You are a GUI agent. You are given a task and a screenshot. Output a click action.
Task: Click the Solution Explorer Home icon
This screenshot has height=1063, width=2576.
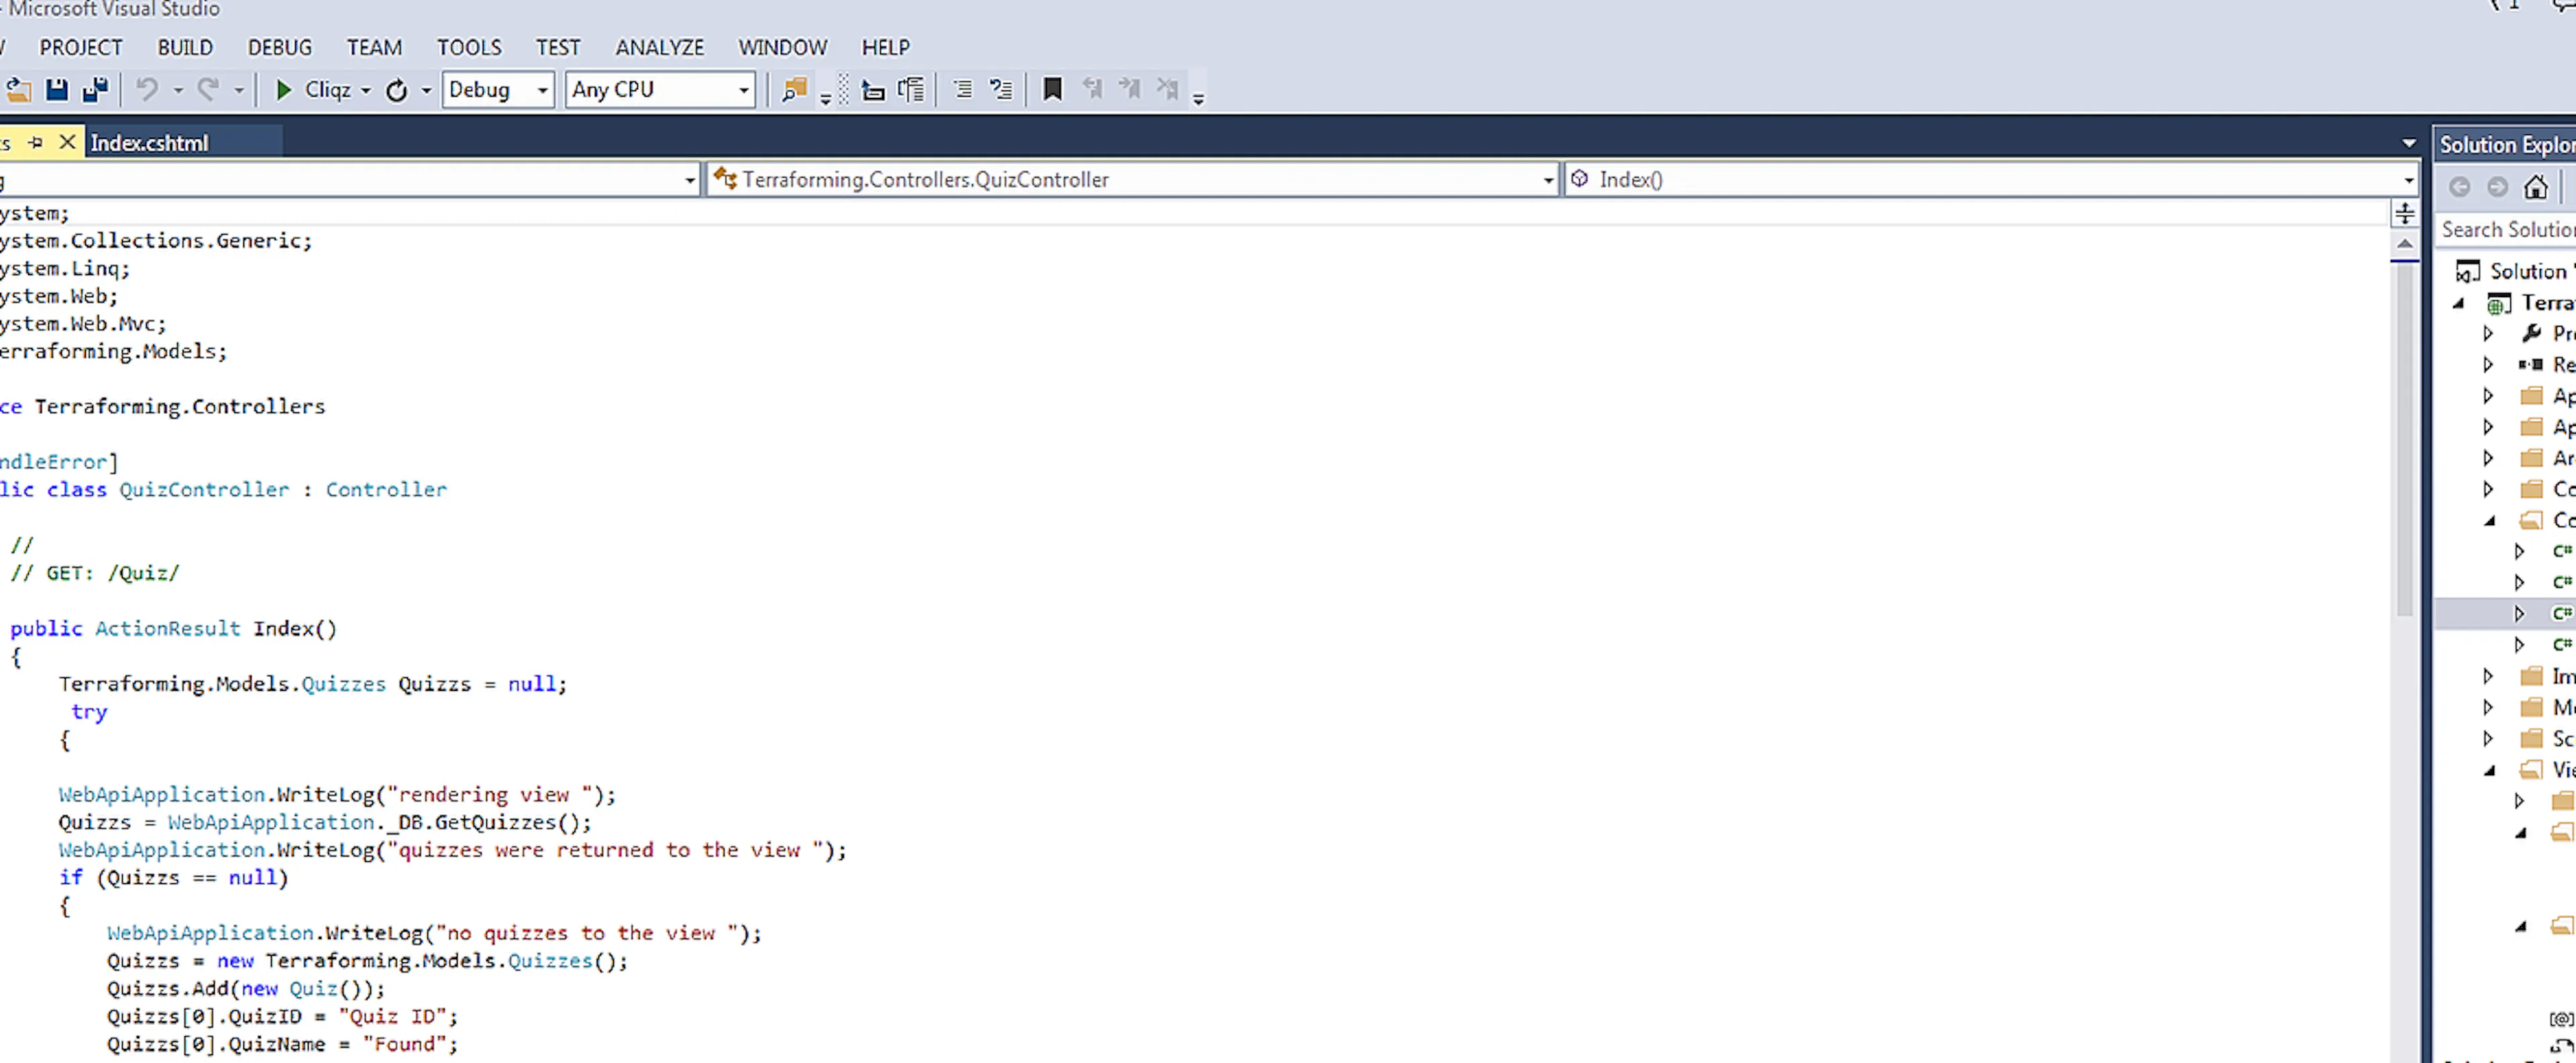(2535, 187)
